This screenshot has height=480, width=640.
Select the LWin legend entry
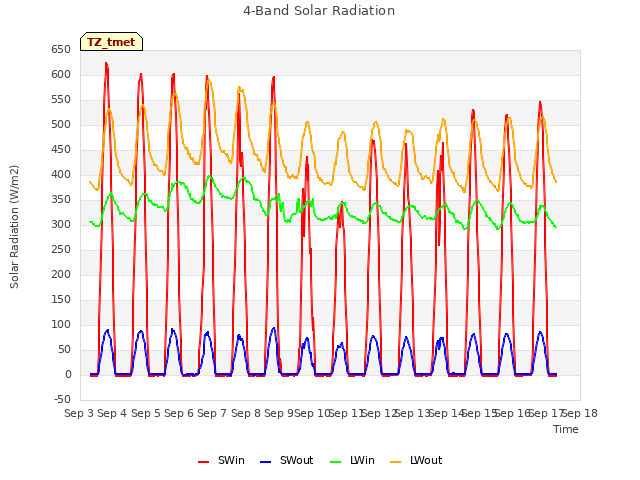point(352,460)
